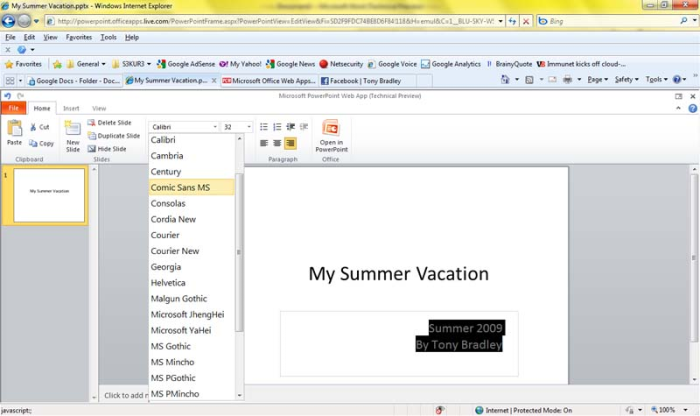The height and width of the screenshot is (416, 700).
Task: Toggle align text right
Action: pos(291,143)
